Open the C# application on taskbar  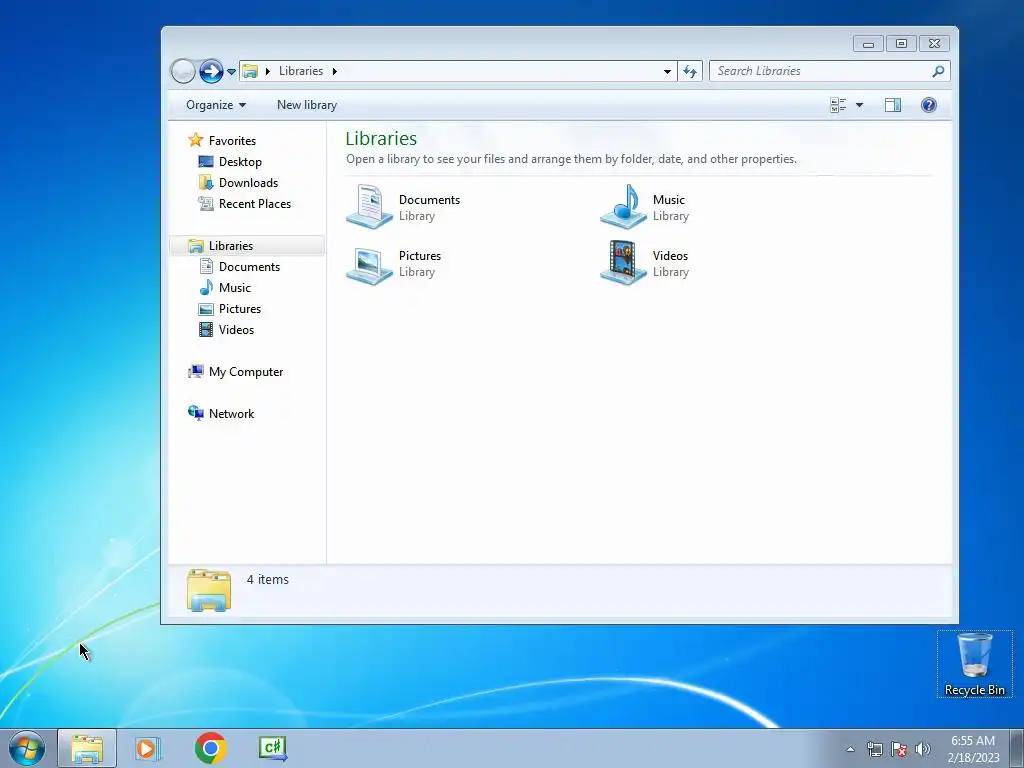click(x=273, y=748)
